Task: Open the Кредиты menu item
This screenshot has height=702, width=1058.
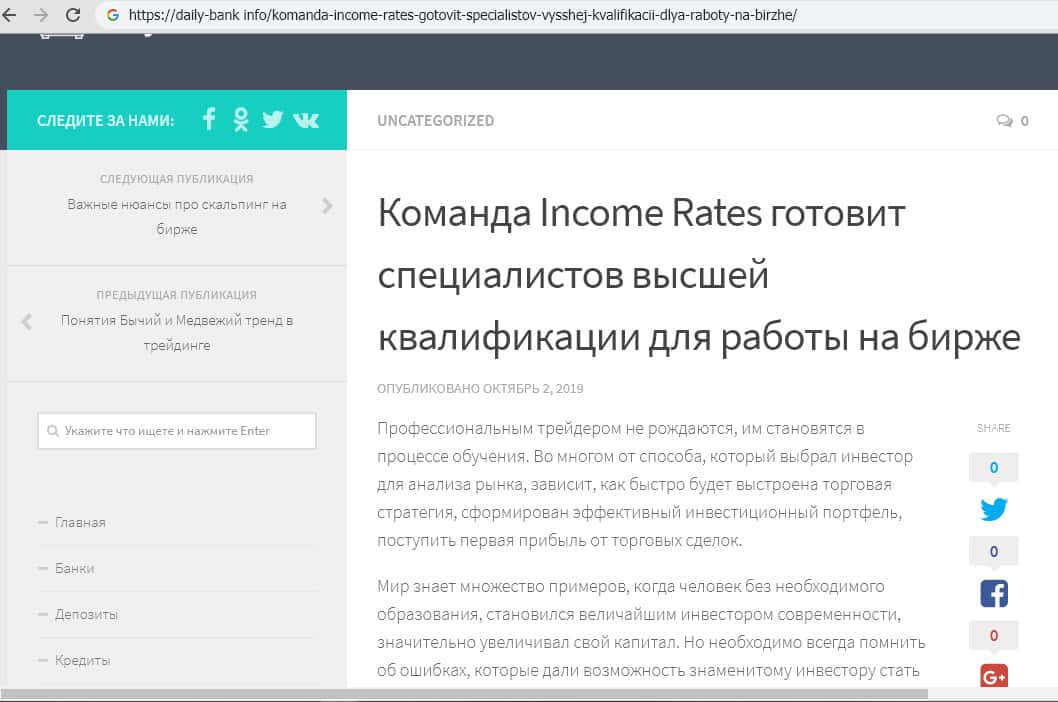Action: (x=82, y=660)
